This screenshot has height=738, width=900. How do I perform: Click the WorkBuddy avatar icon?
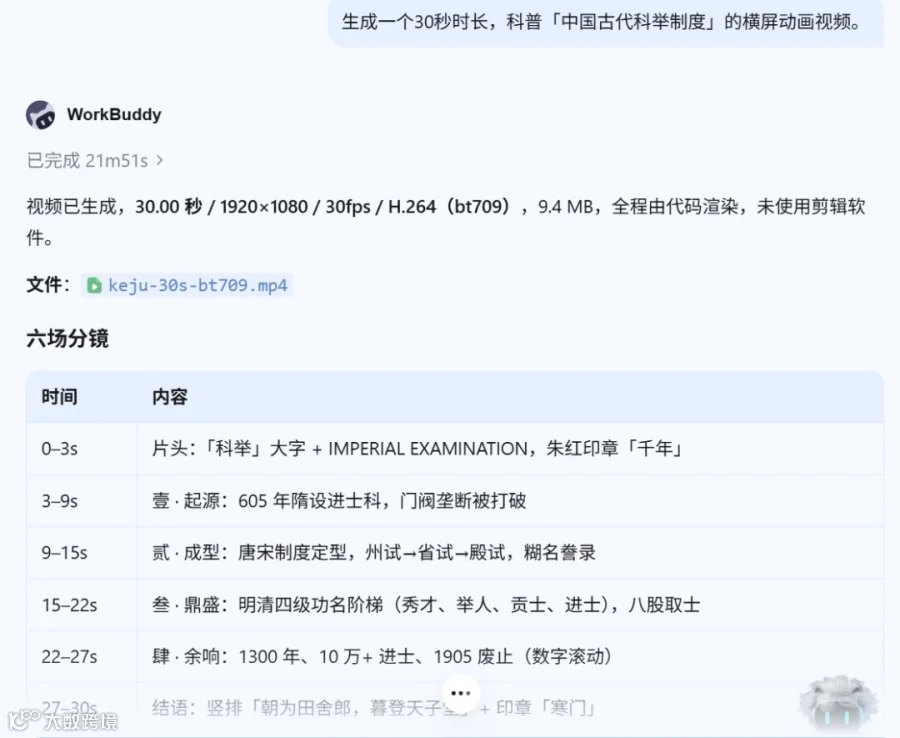pos(40,115)
